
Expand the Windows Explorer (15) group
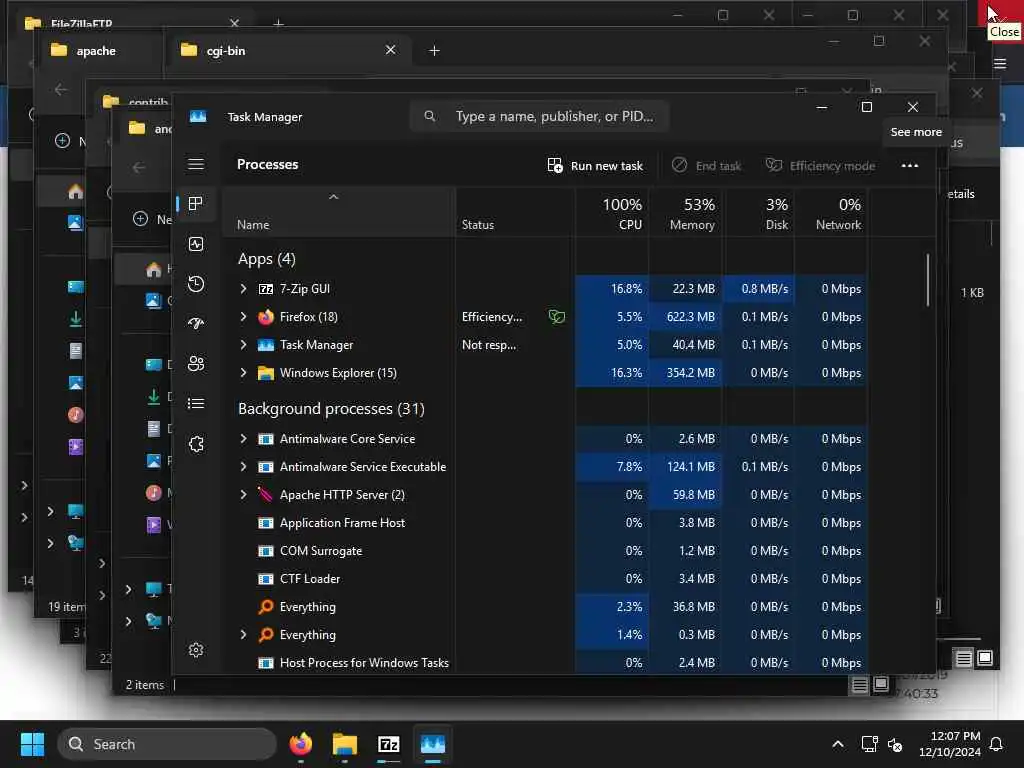[244, 373]
